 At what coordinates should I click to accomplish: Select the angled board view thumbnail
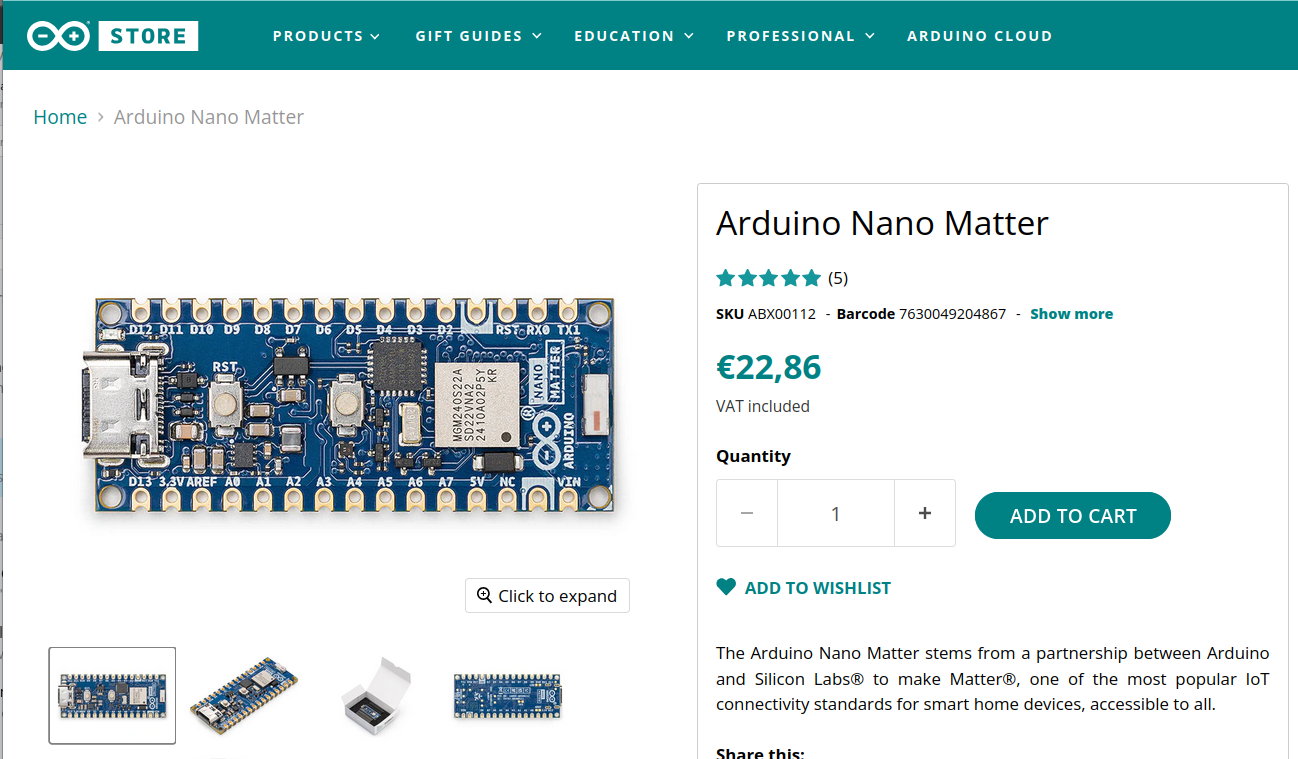(244, 696)
